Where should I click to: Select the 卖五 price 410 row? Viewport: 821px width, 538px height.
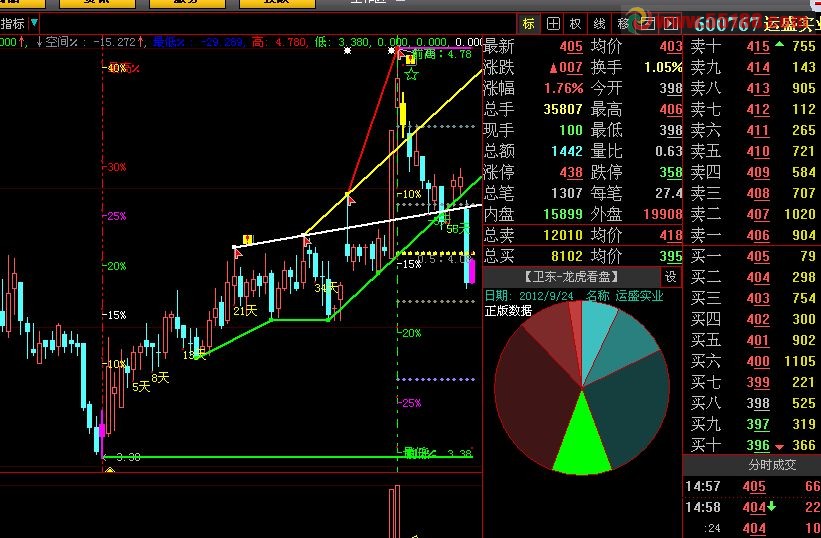(752, 151)
